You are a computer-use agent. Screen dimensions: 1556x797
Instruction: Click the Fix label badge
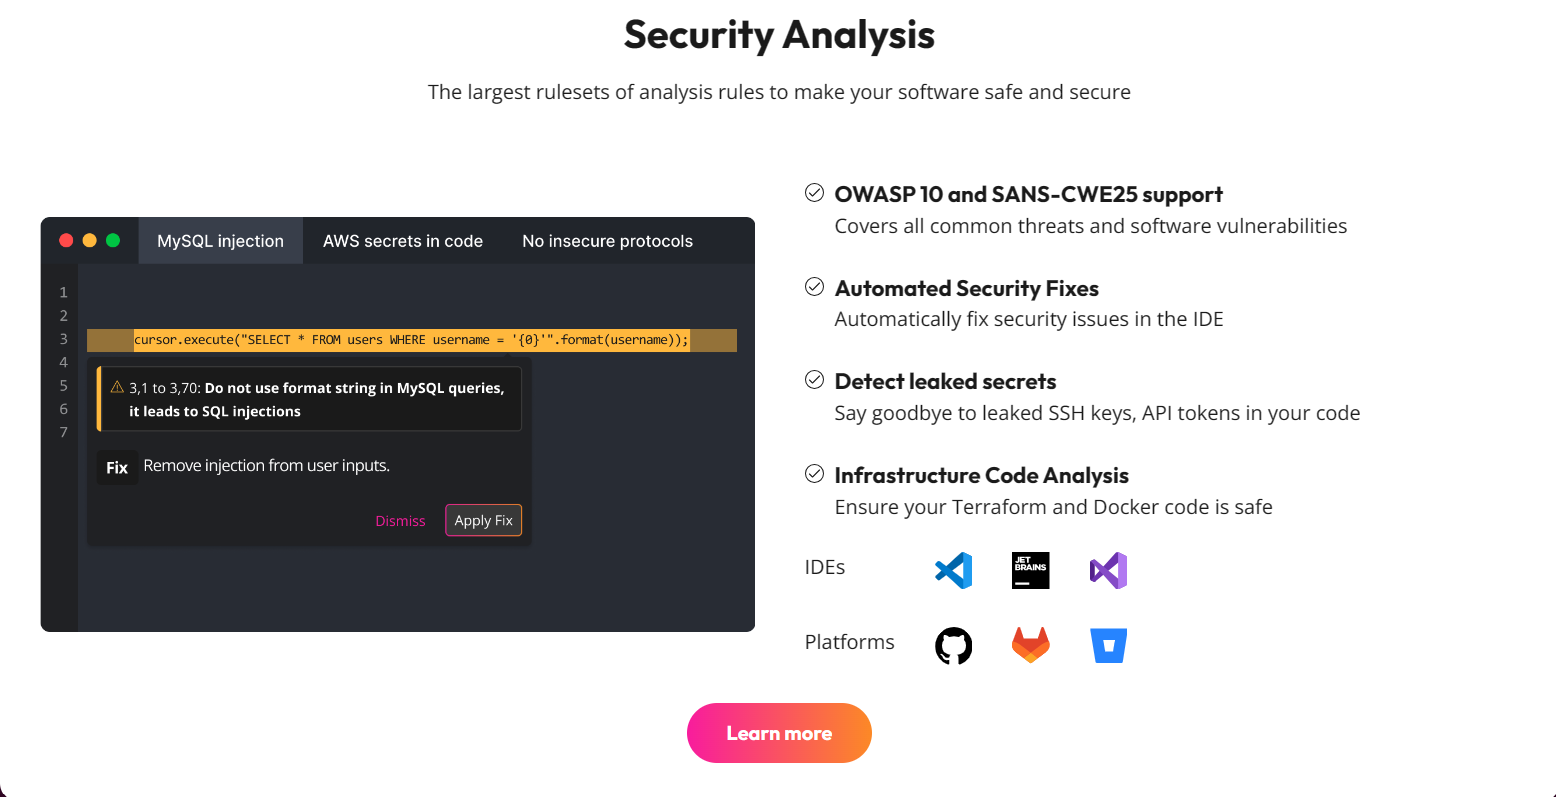click(x=117, y=467)
